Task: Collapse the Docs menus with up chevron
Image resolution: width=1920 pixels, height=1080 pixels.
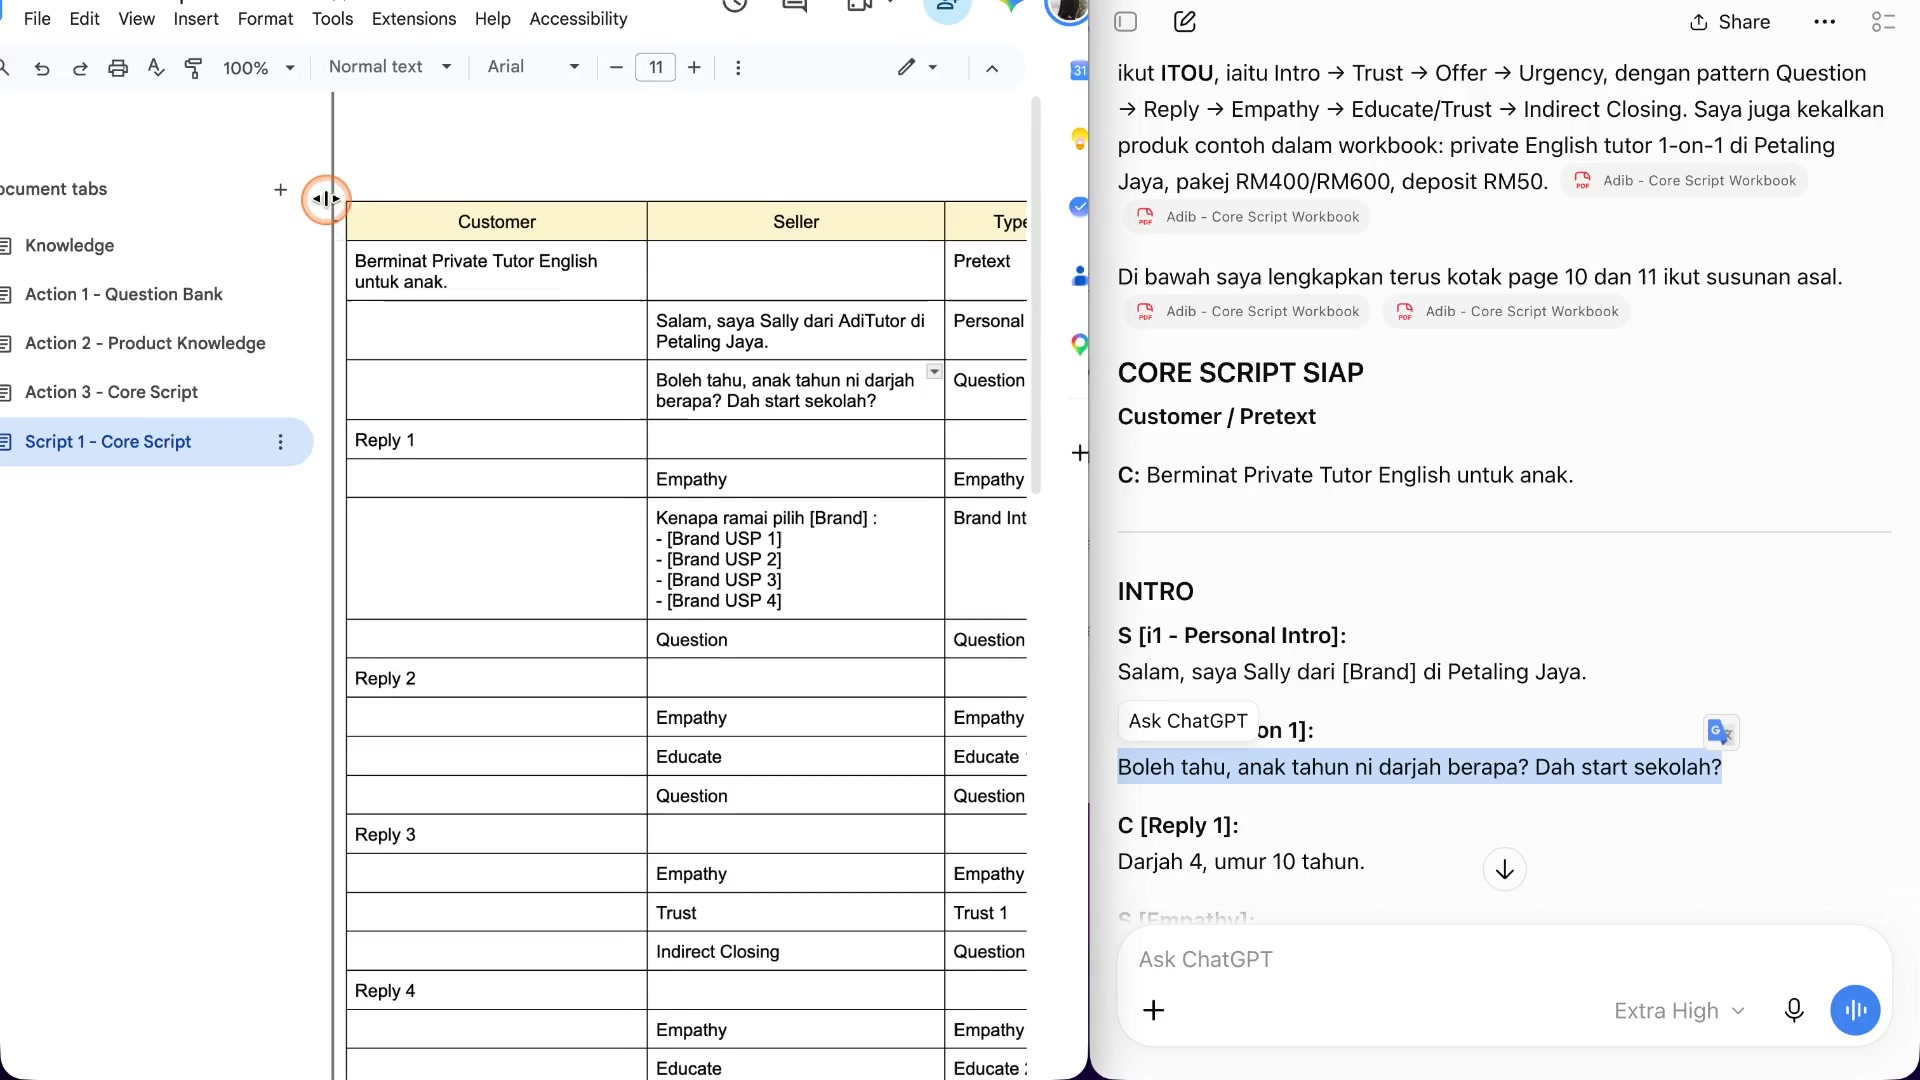Action: coord(992,68)
